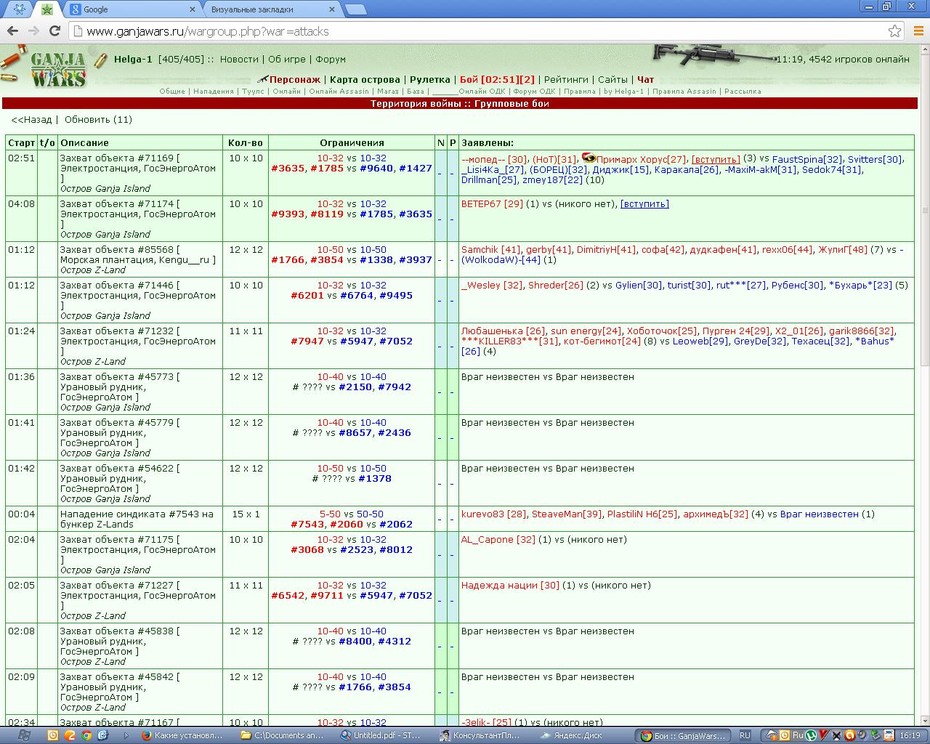
Task: Click the browser Back arrow
Action: coord(13,31)
